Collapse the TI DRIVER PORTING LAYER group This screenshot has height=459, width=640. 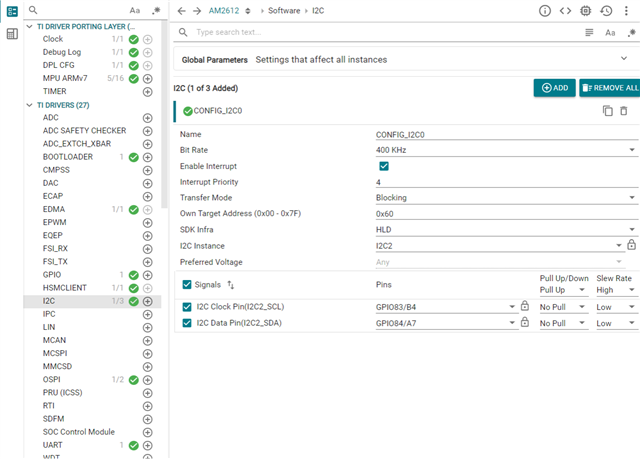coord(29,27)
